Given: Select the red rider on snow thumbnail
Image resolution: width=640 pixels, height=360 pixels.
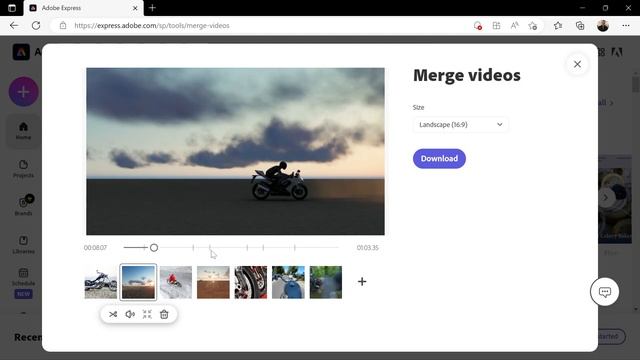Looking at the screenshot, I should (x=176, y=282).
